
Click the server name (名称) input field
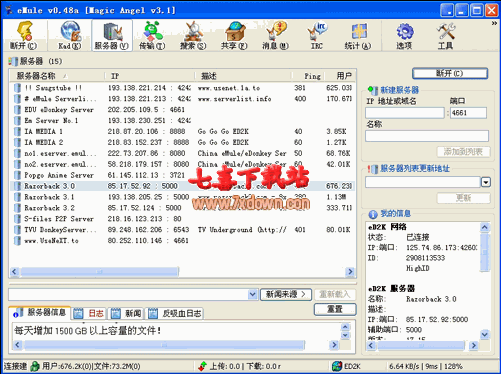[427, 136]
